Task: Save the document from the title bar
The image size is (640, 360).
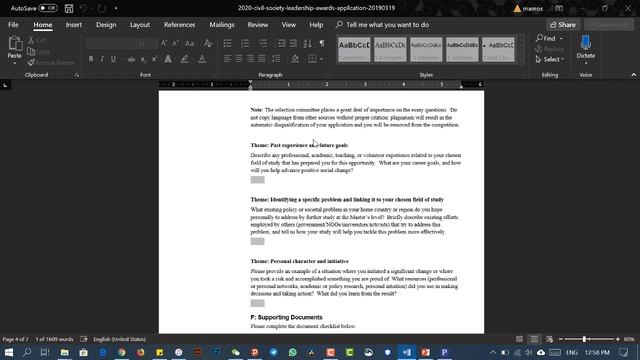Action: pos(69,8)
